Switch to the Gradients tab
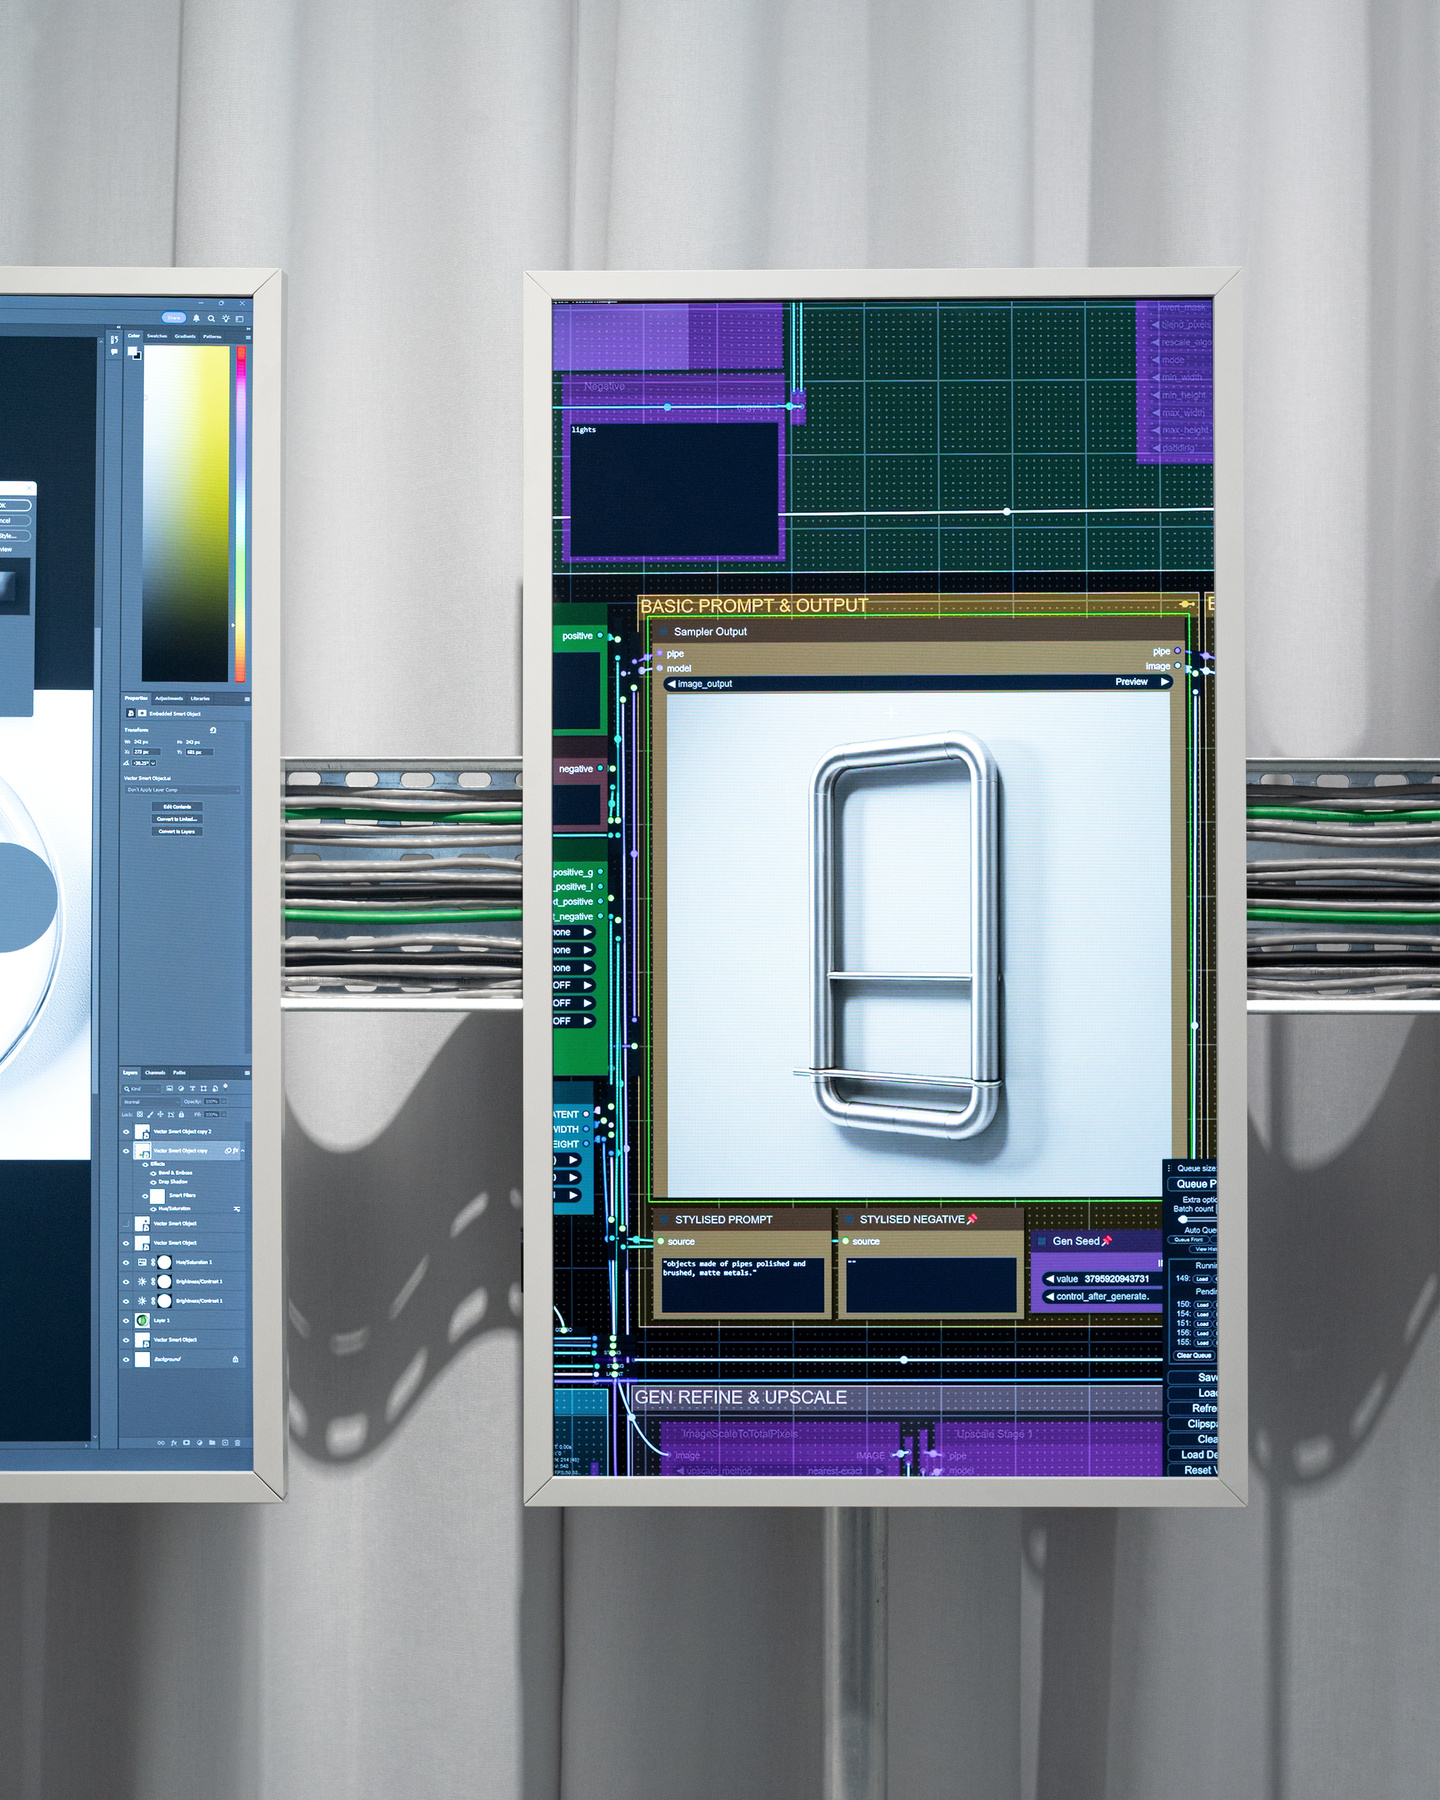Screen dimensions: 1440x1800 click(x=185, y=336)
